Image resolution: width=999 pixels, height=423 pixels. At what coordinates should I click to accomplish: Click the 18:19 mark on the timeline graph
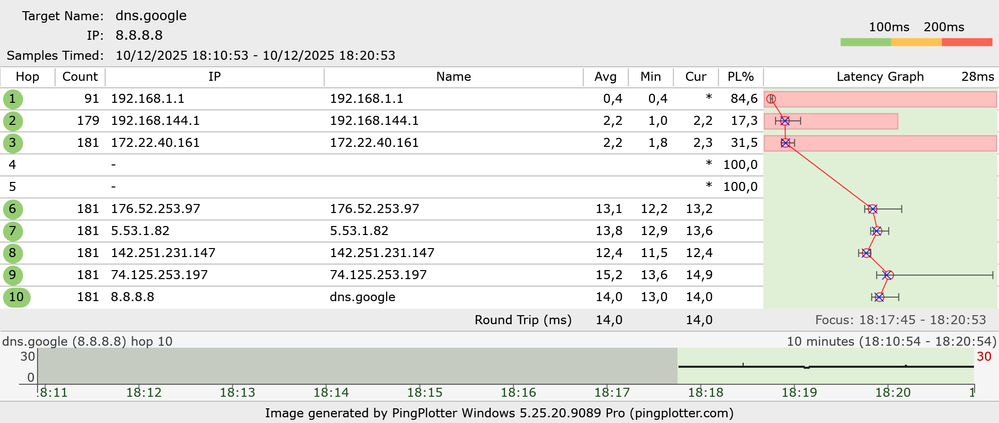[802, 393]
